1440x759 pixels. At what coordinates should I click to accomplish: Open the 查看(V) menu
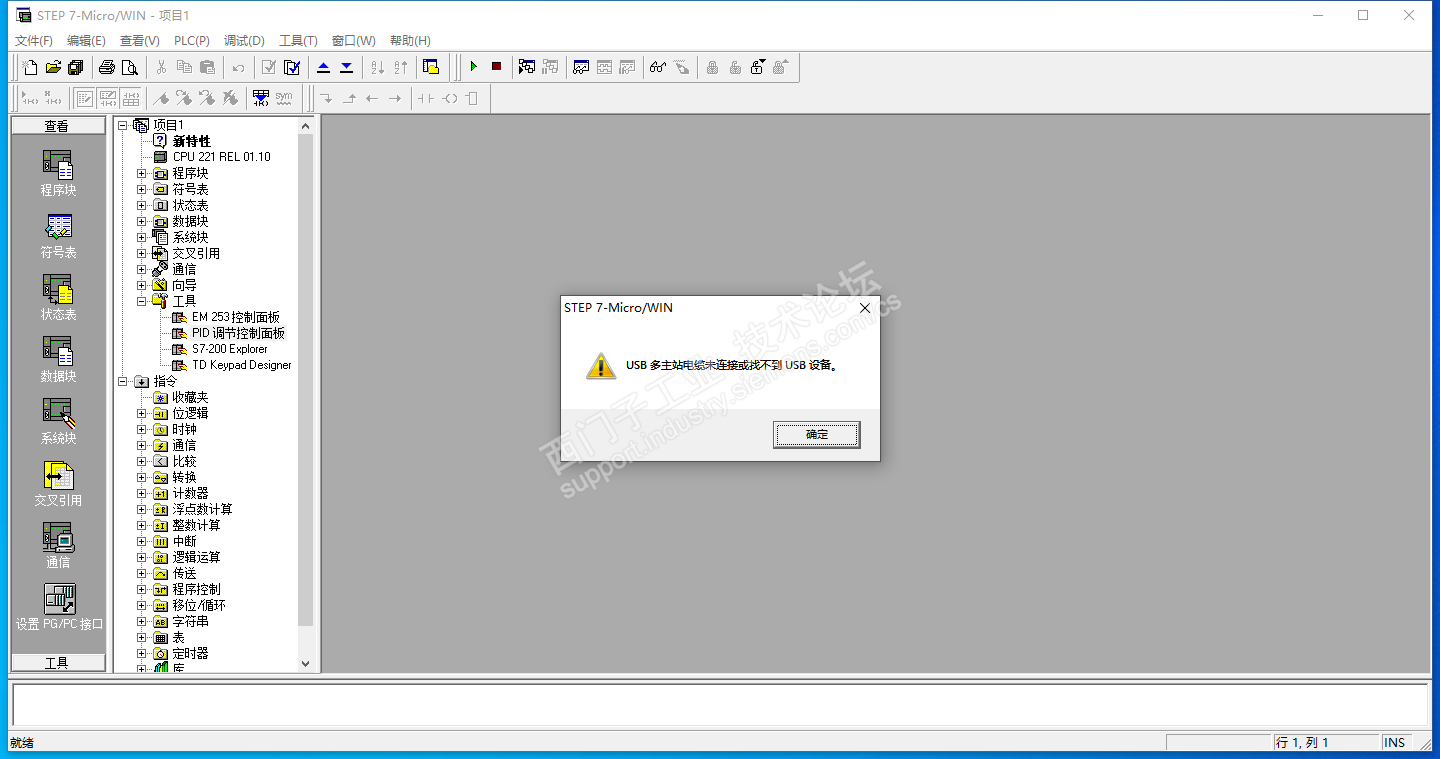pyautogui.click(x=140, y=41)
